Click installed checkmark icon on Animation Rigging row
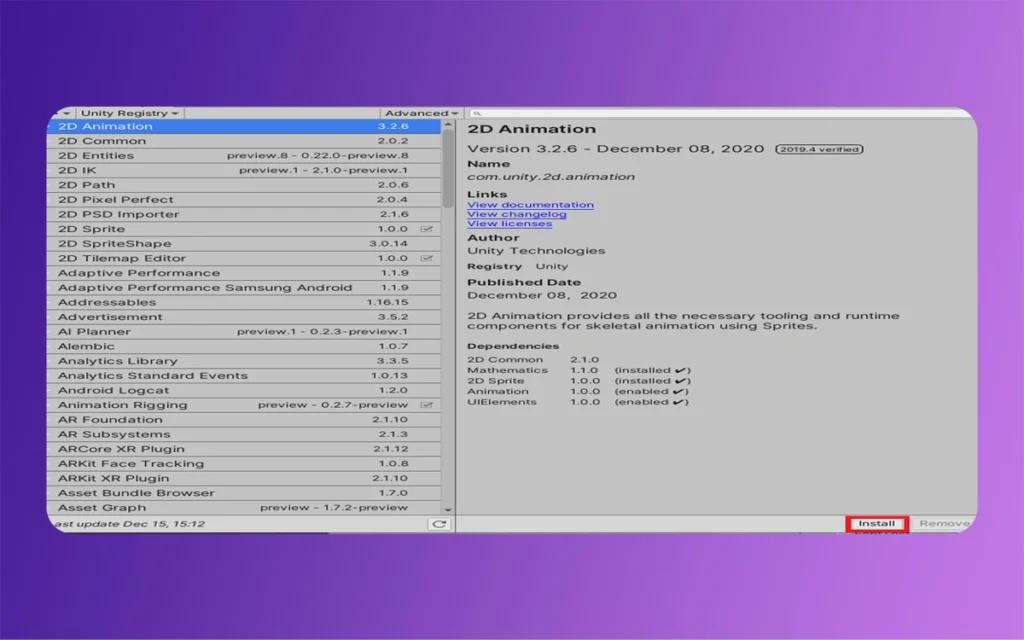Image resolution: width=1024 pixels, height=640 pixels. pyautogui.click(x=427, y=405)
